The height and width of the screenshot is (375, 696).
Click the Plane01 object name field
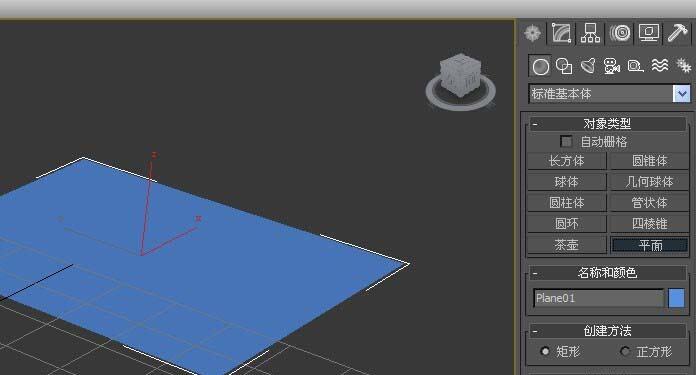(598, 298)
